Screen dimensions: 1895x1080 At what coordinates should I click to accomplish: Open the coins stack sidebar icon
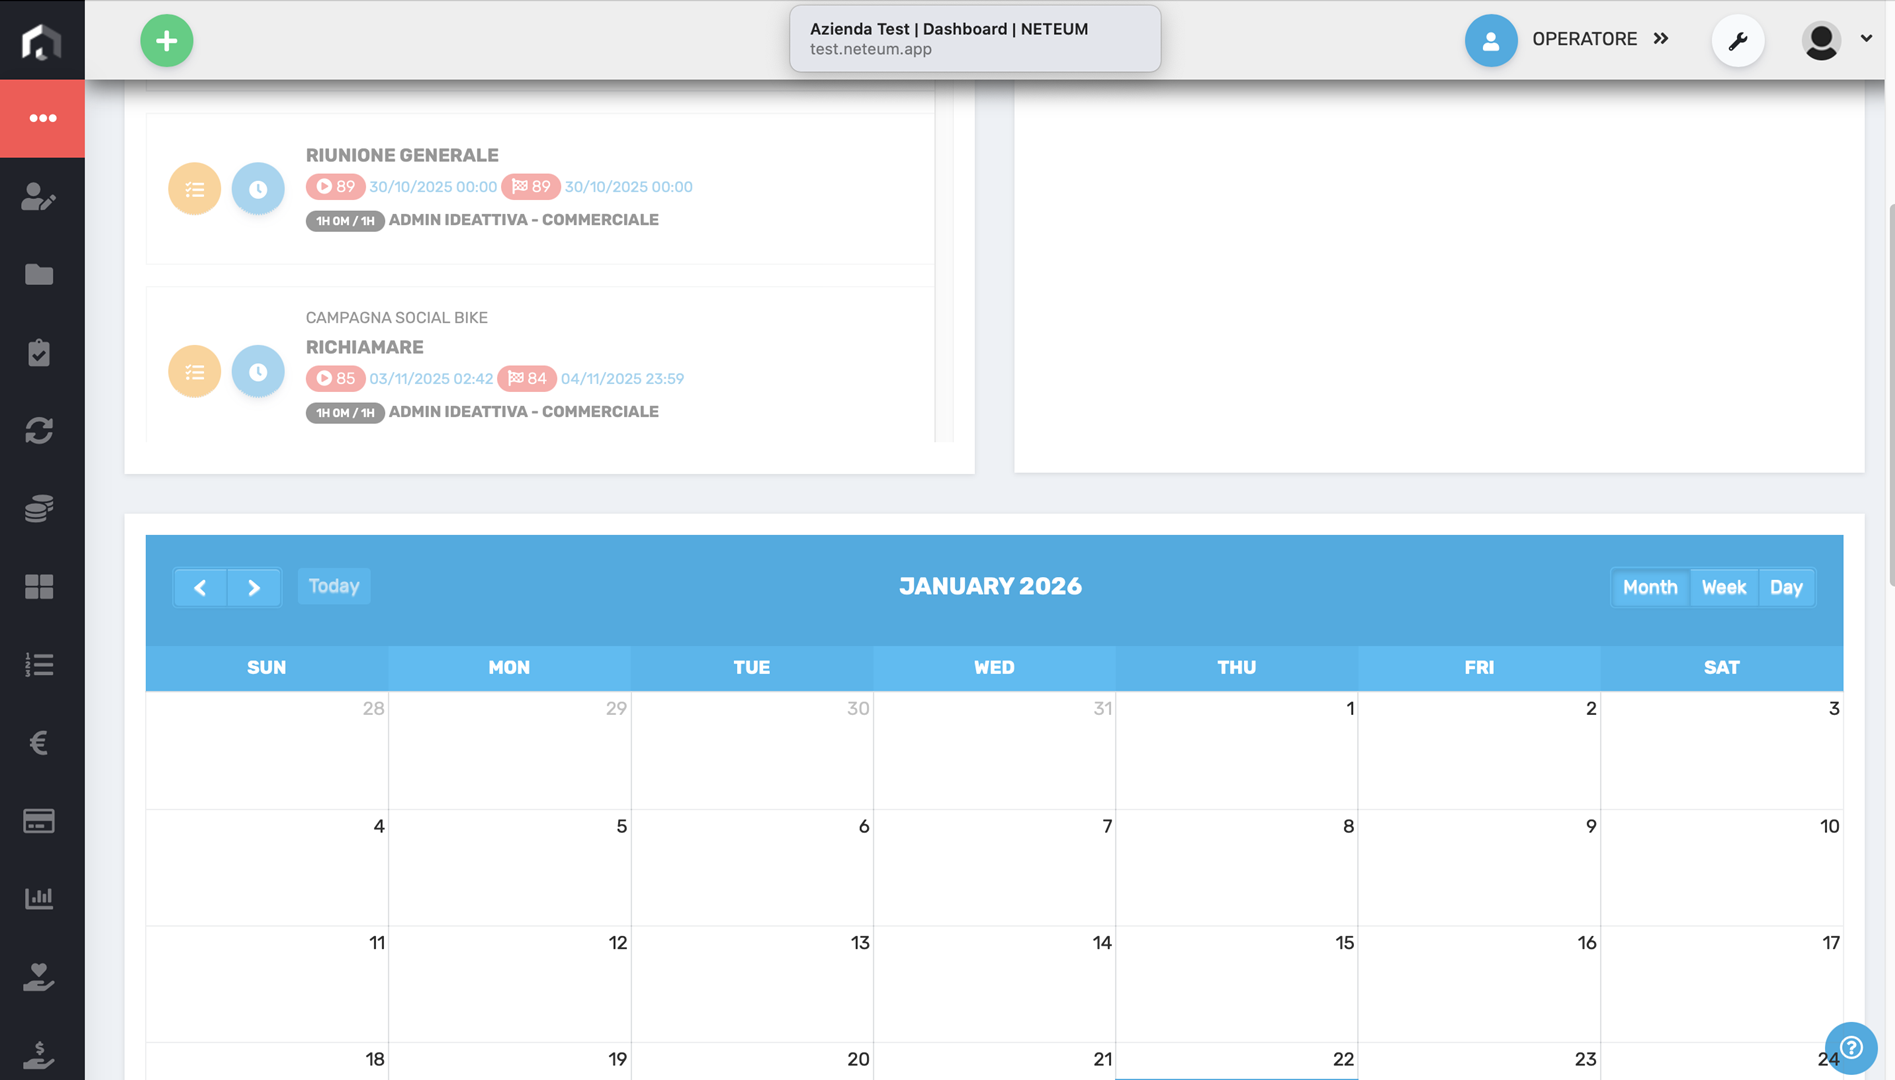click(x=39, y=509)
